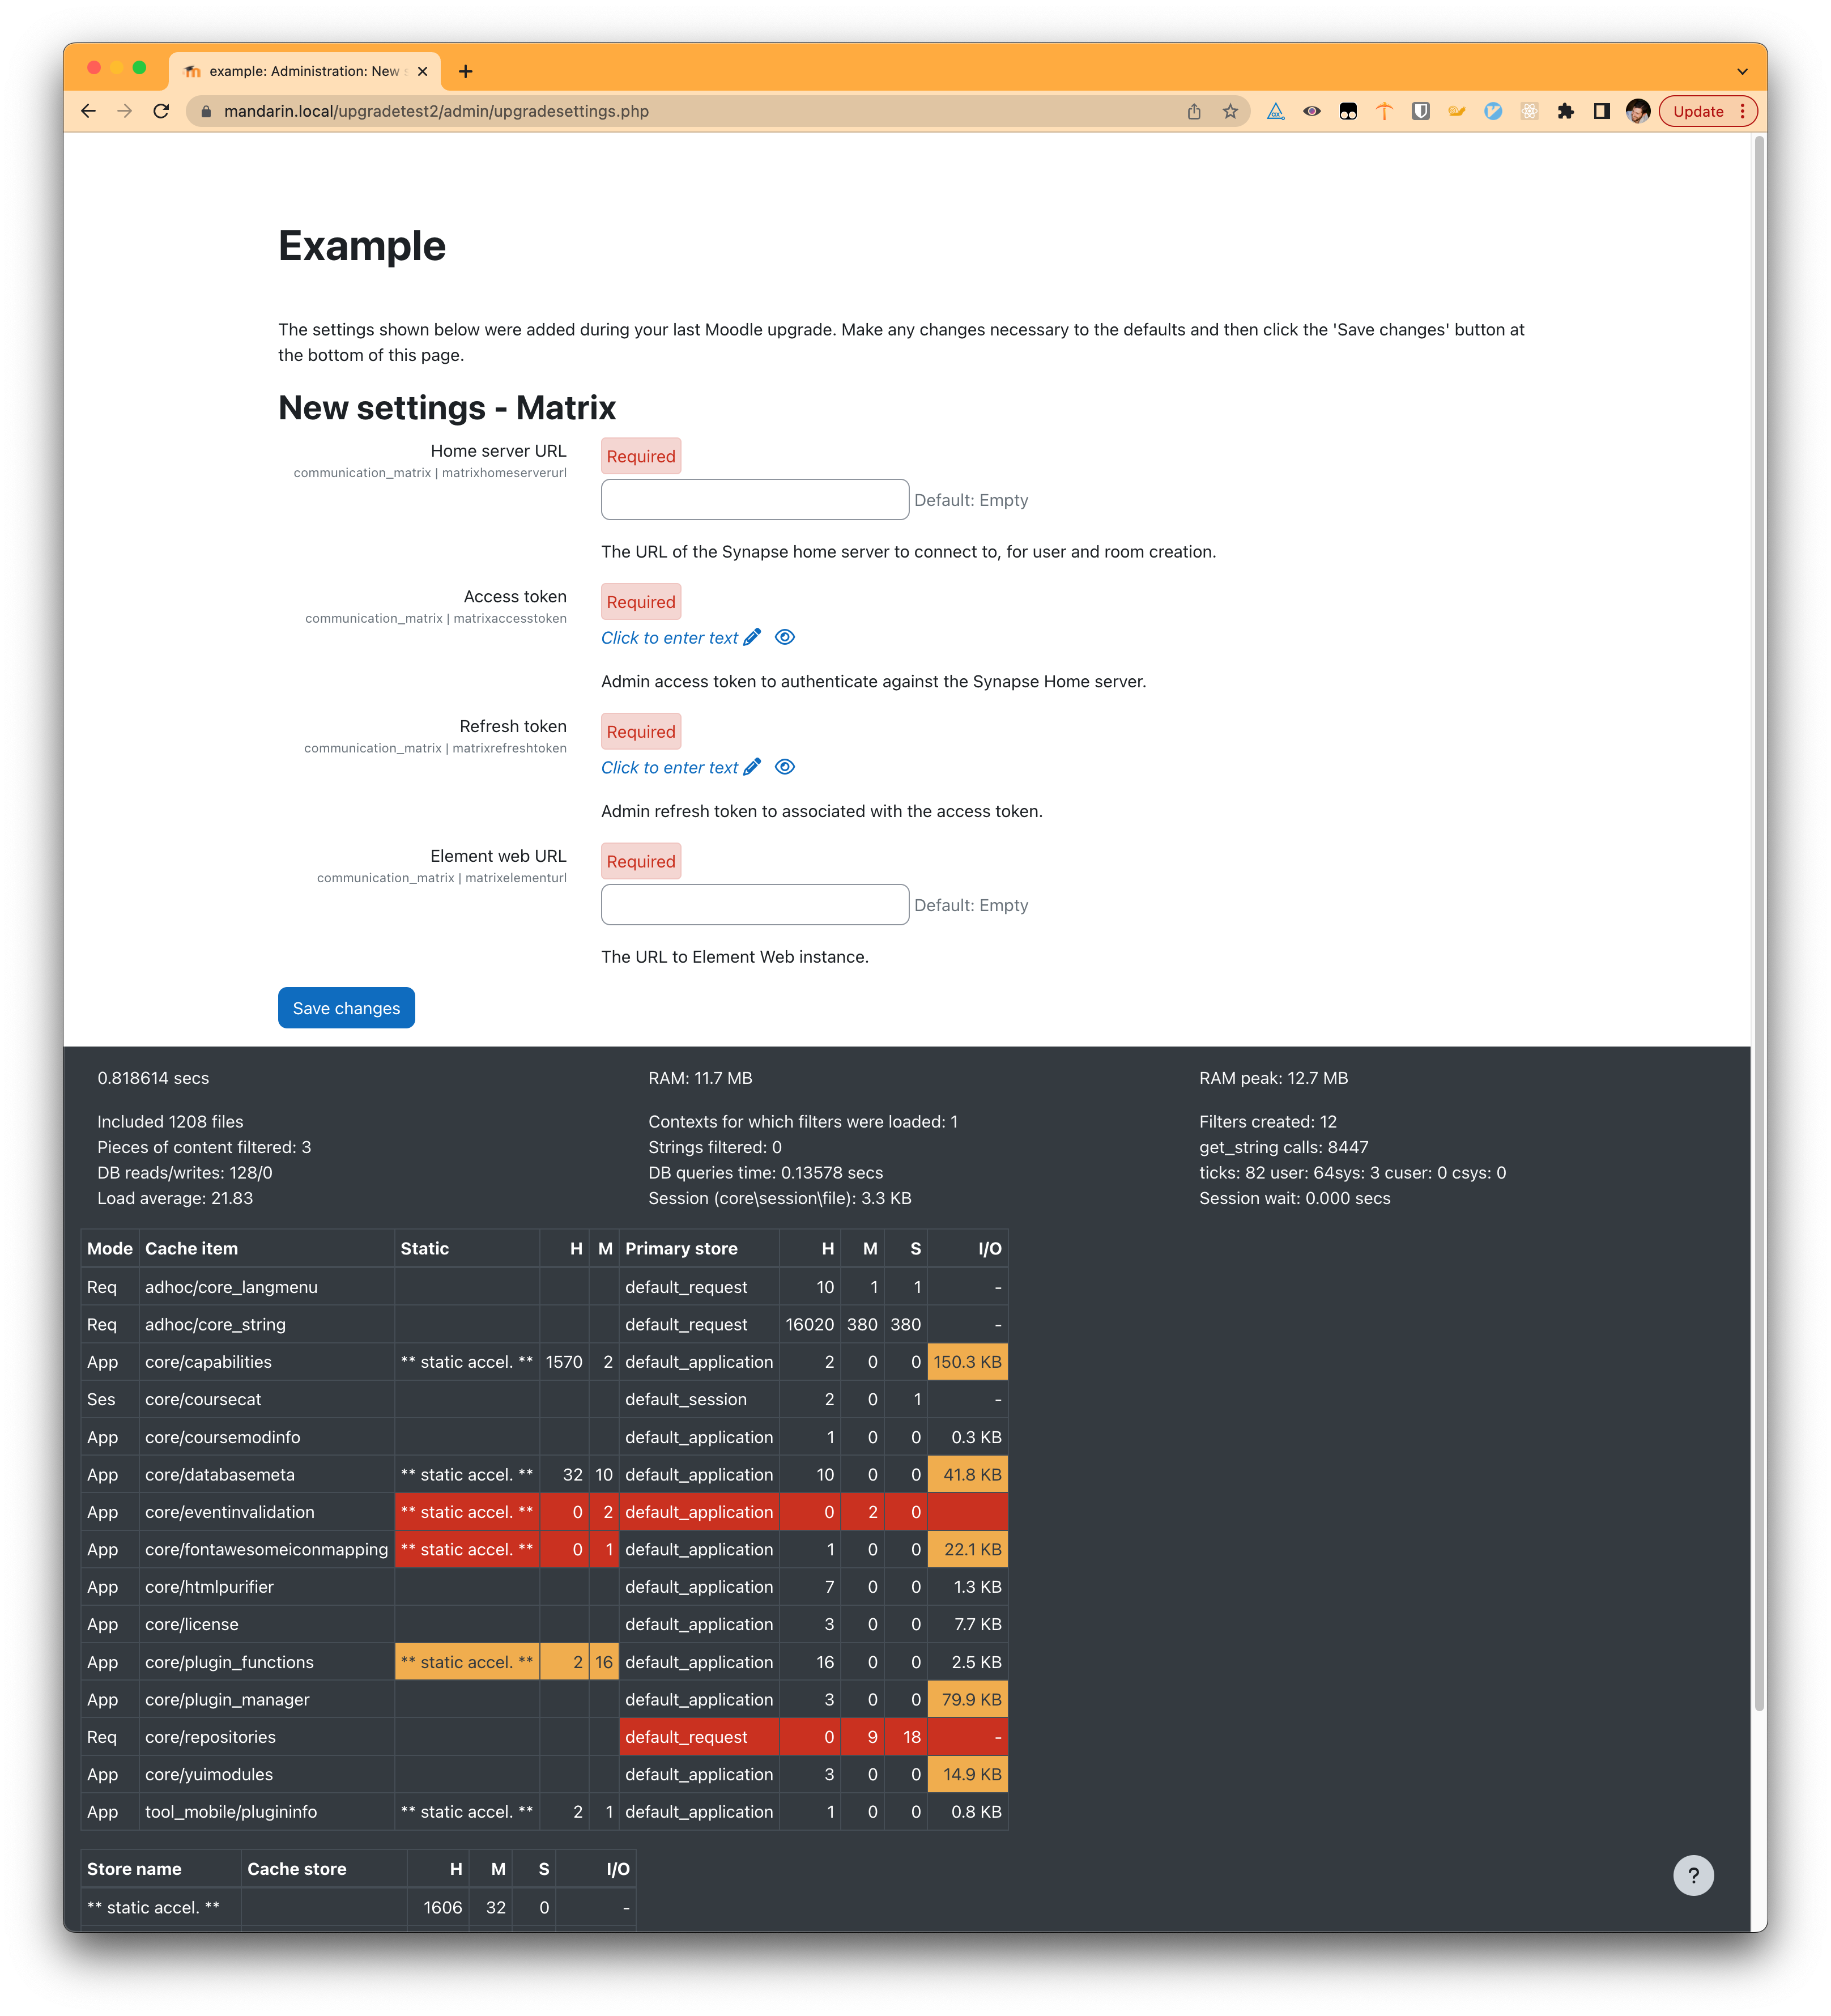Click the eye extension icon in toolbar
Viewport: 1831px width, 2016px height.
coord(1311,111)
